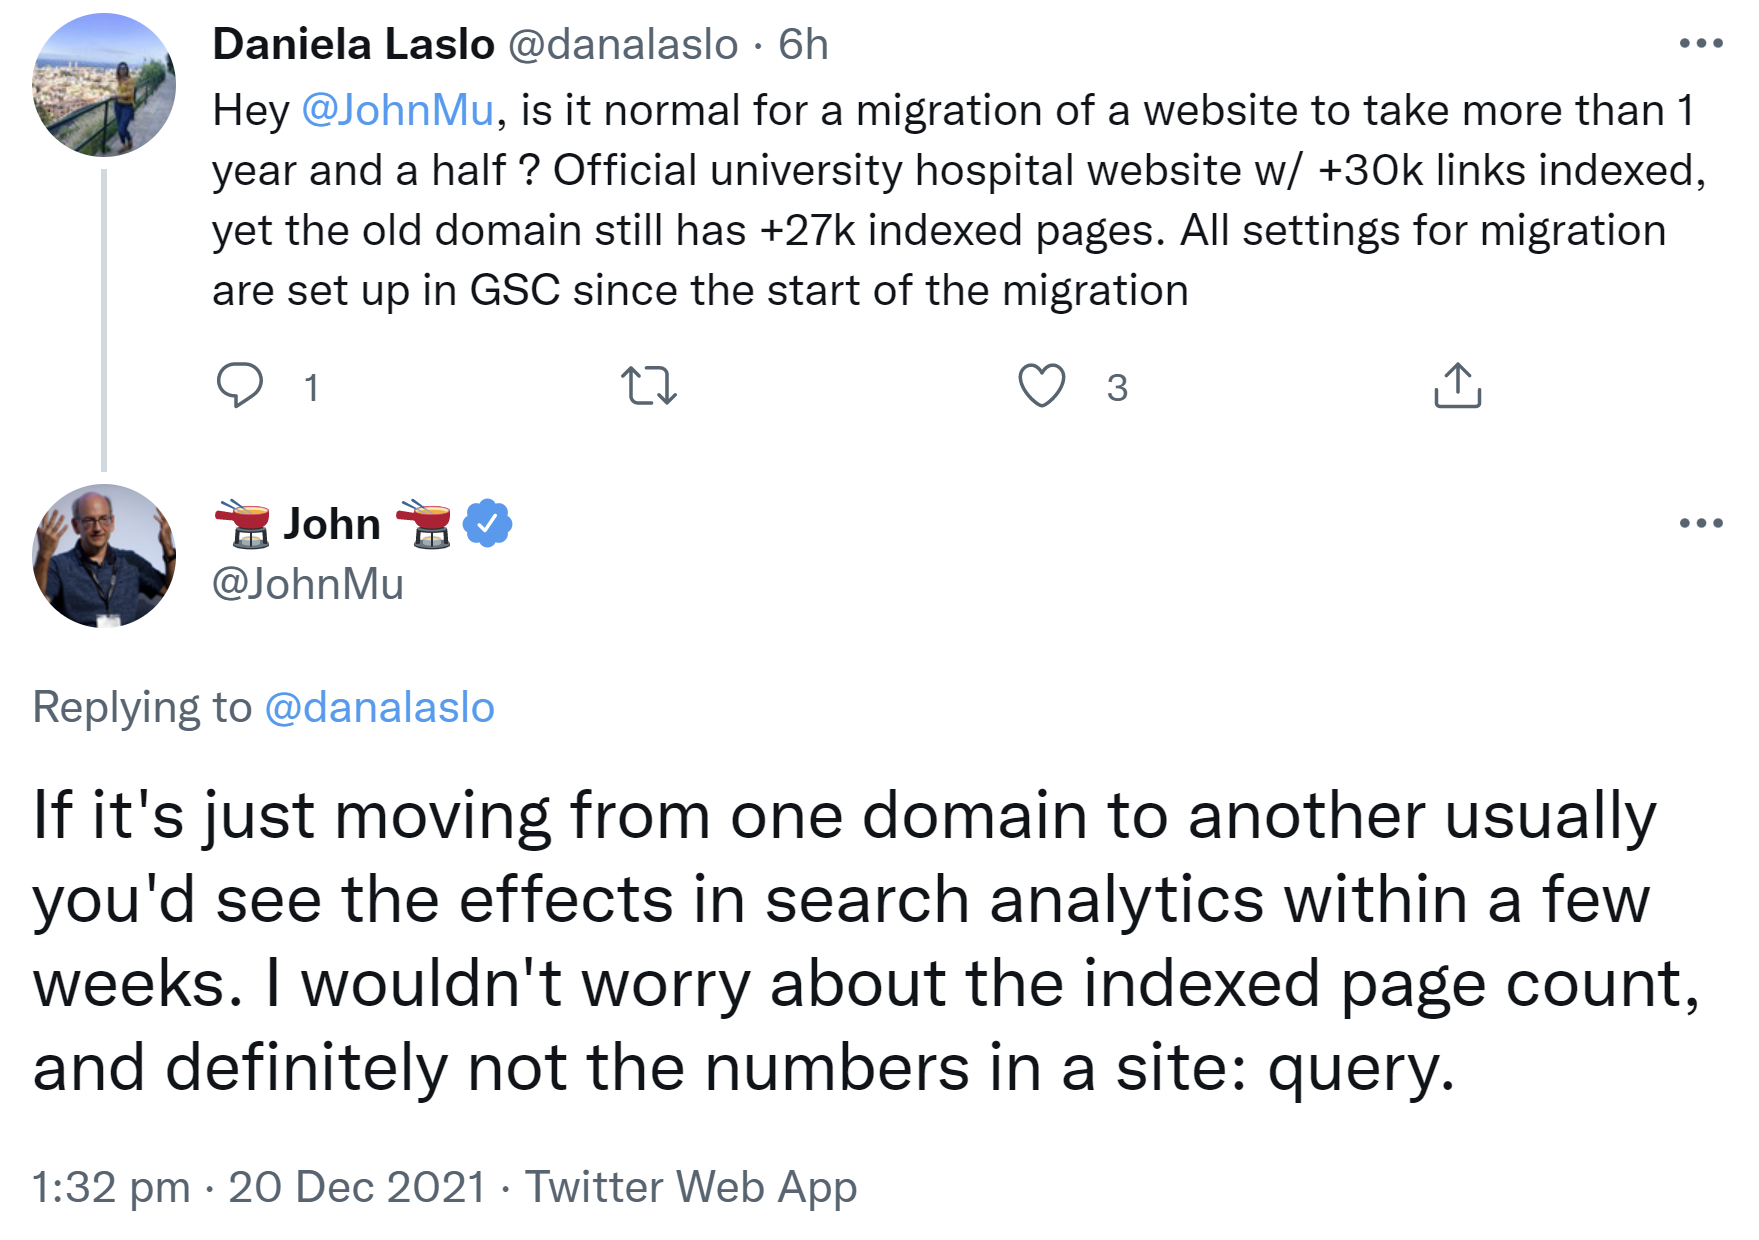This screenshot has height=1240, width=1759.
Task: Click the @danalaslo handle beside Daniela's name
Action: [623, 44]
